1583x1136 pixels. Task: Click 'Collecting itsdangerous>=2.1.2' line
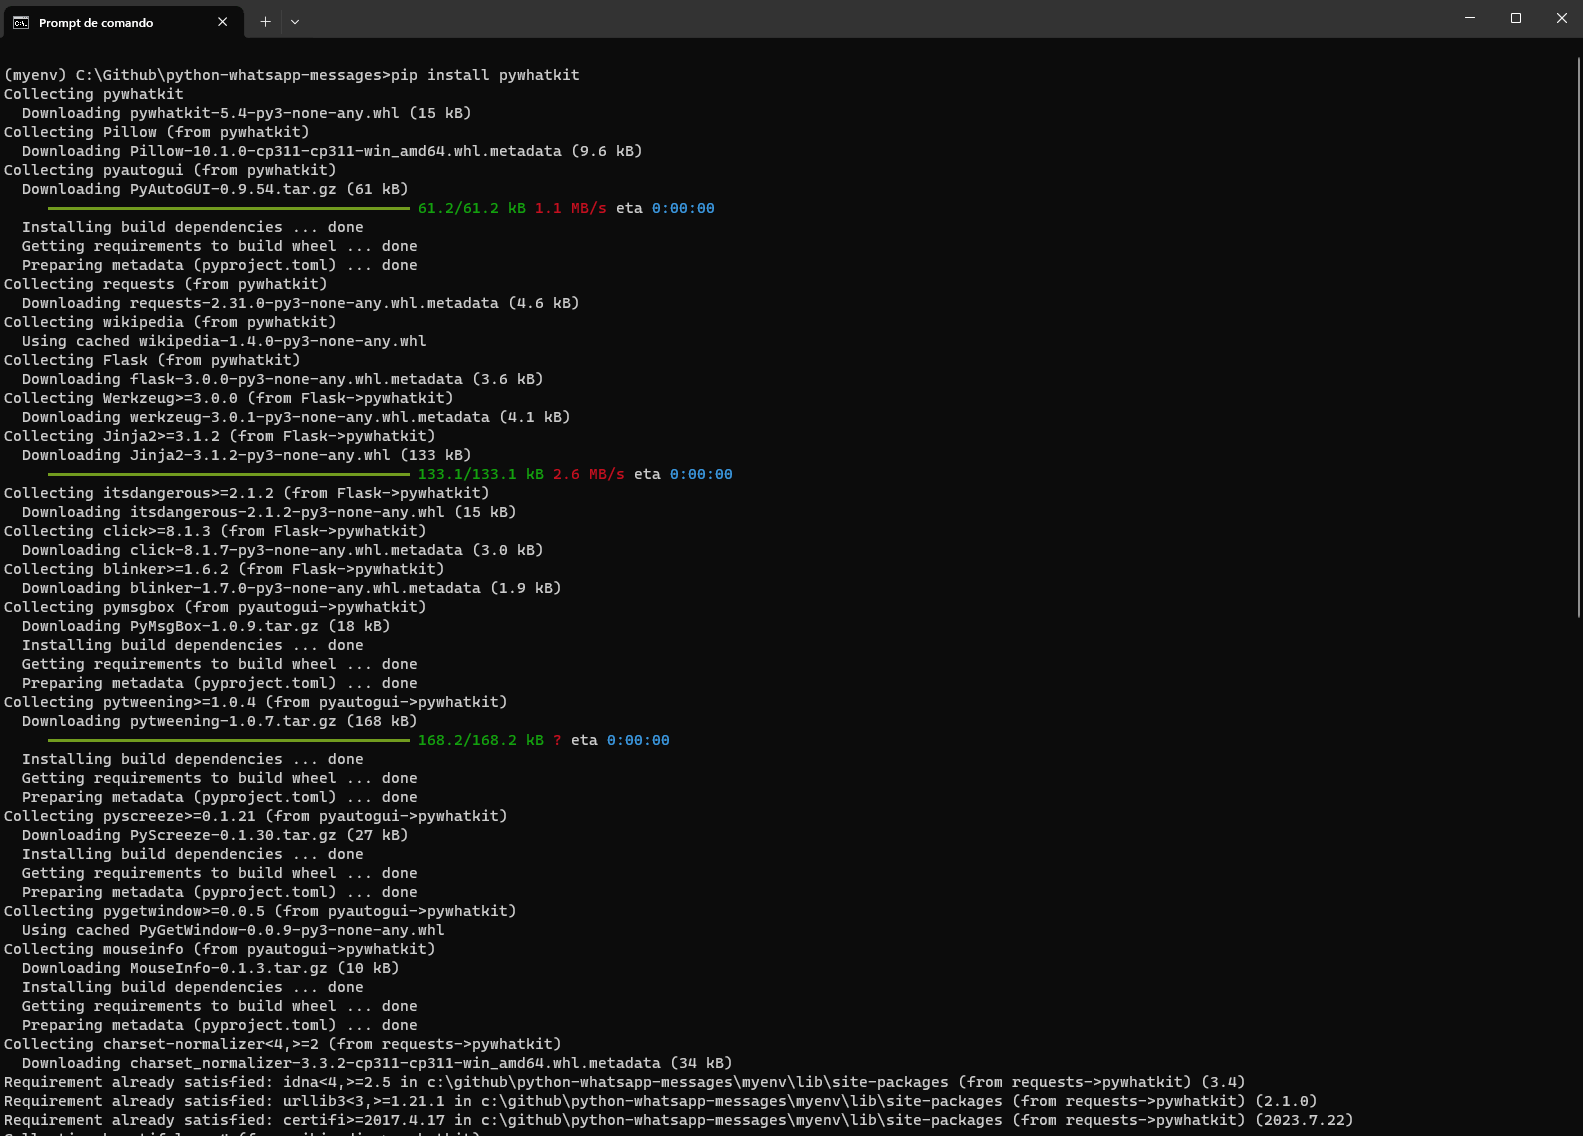[246, 493]
